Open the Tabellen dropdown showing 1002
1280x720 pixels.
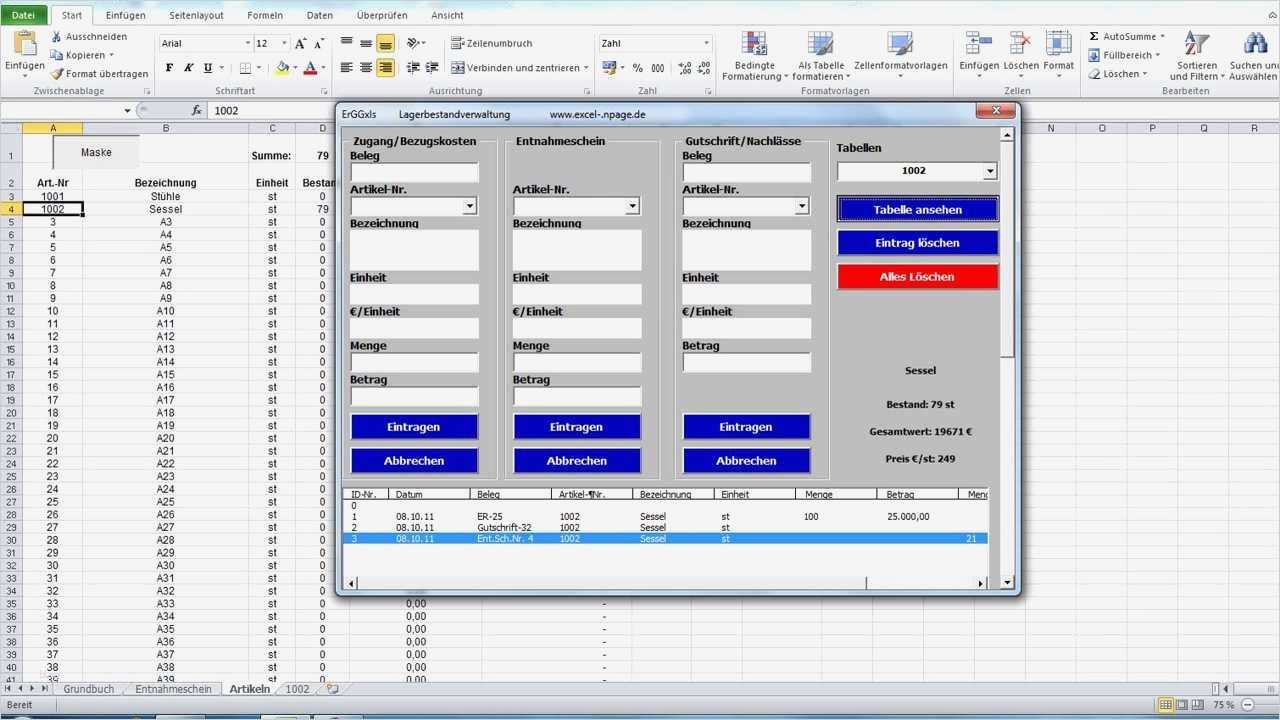990,171
